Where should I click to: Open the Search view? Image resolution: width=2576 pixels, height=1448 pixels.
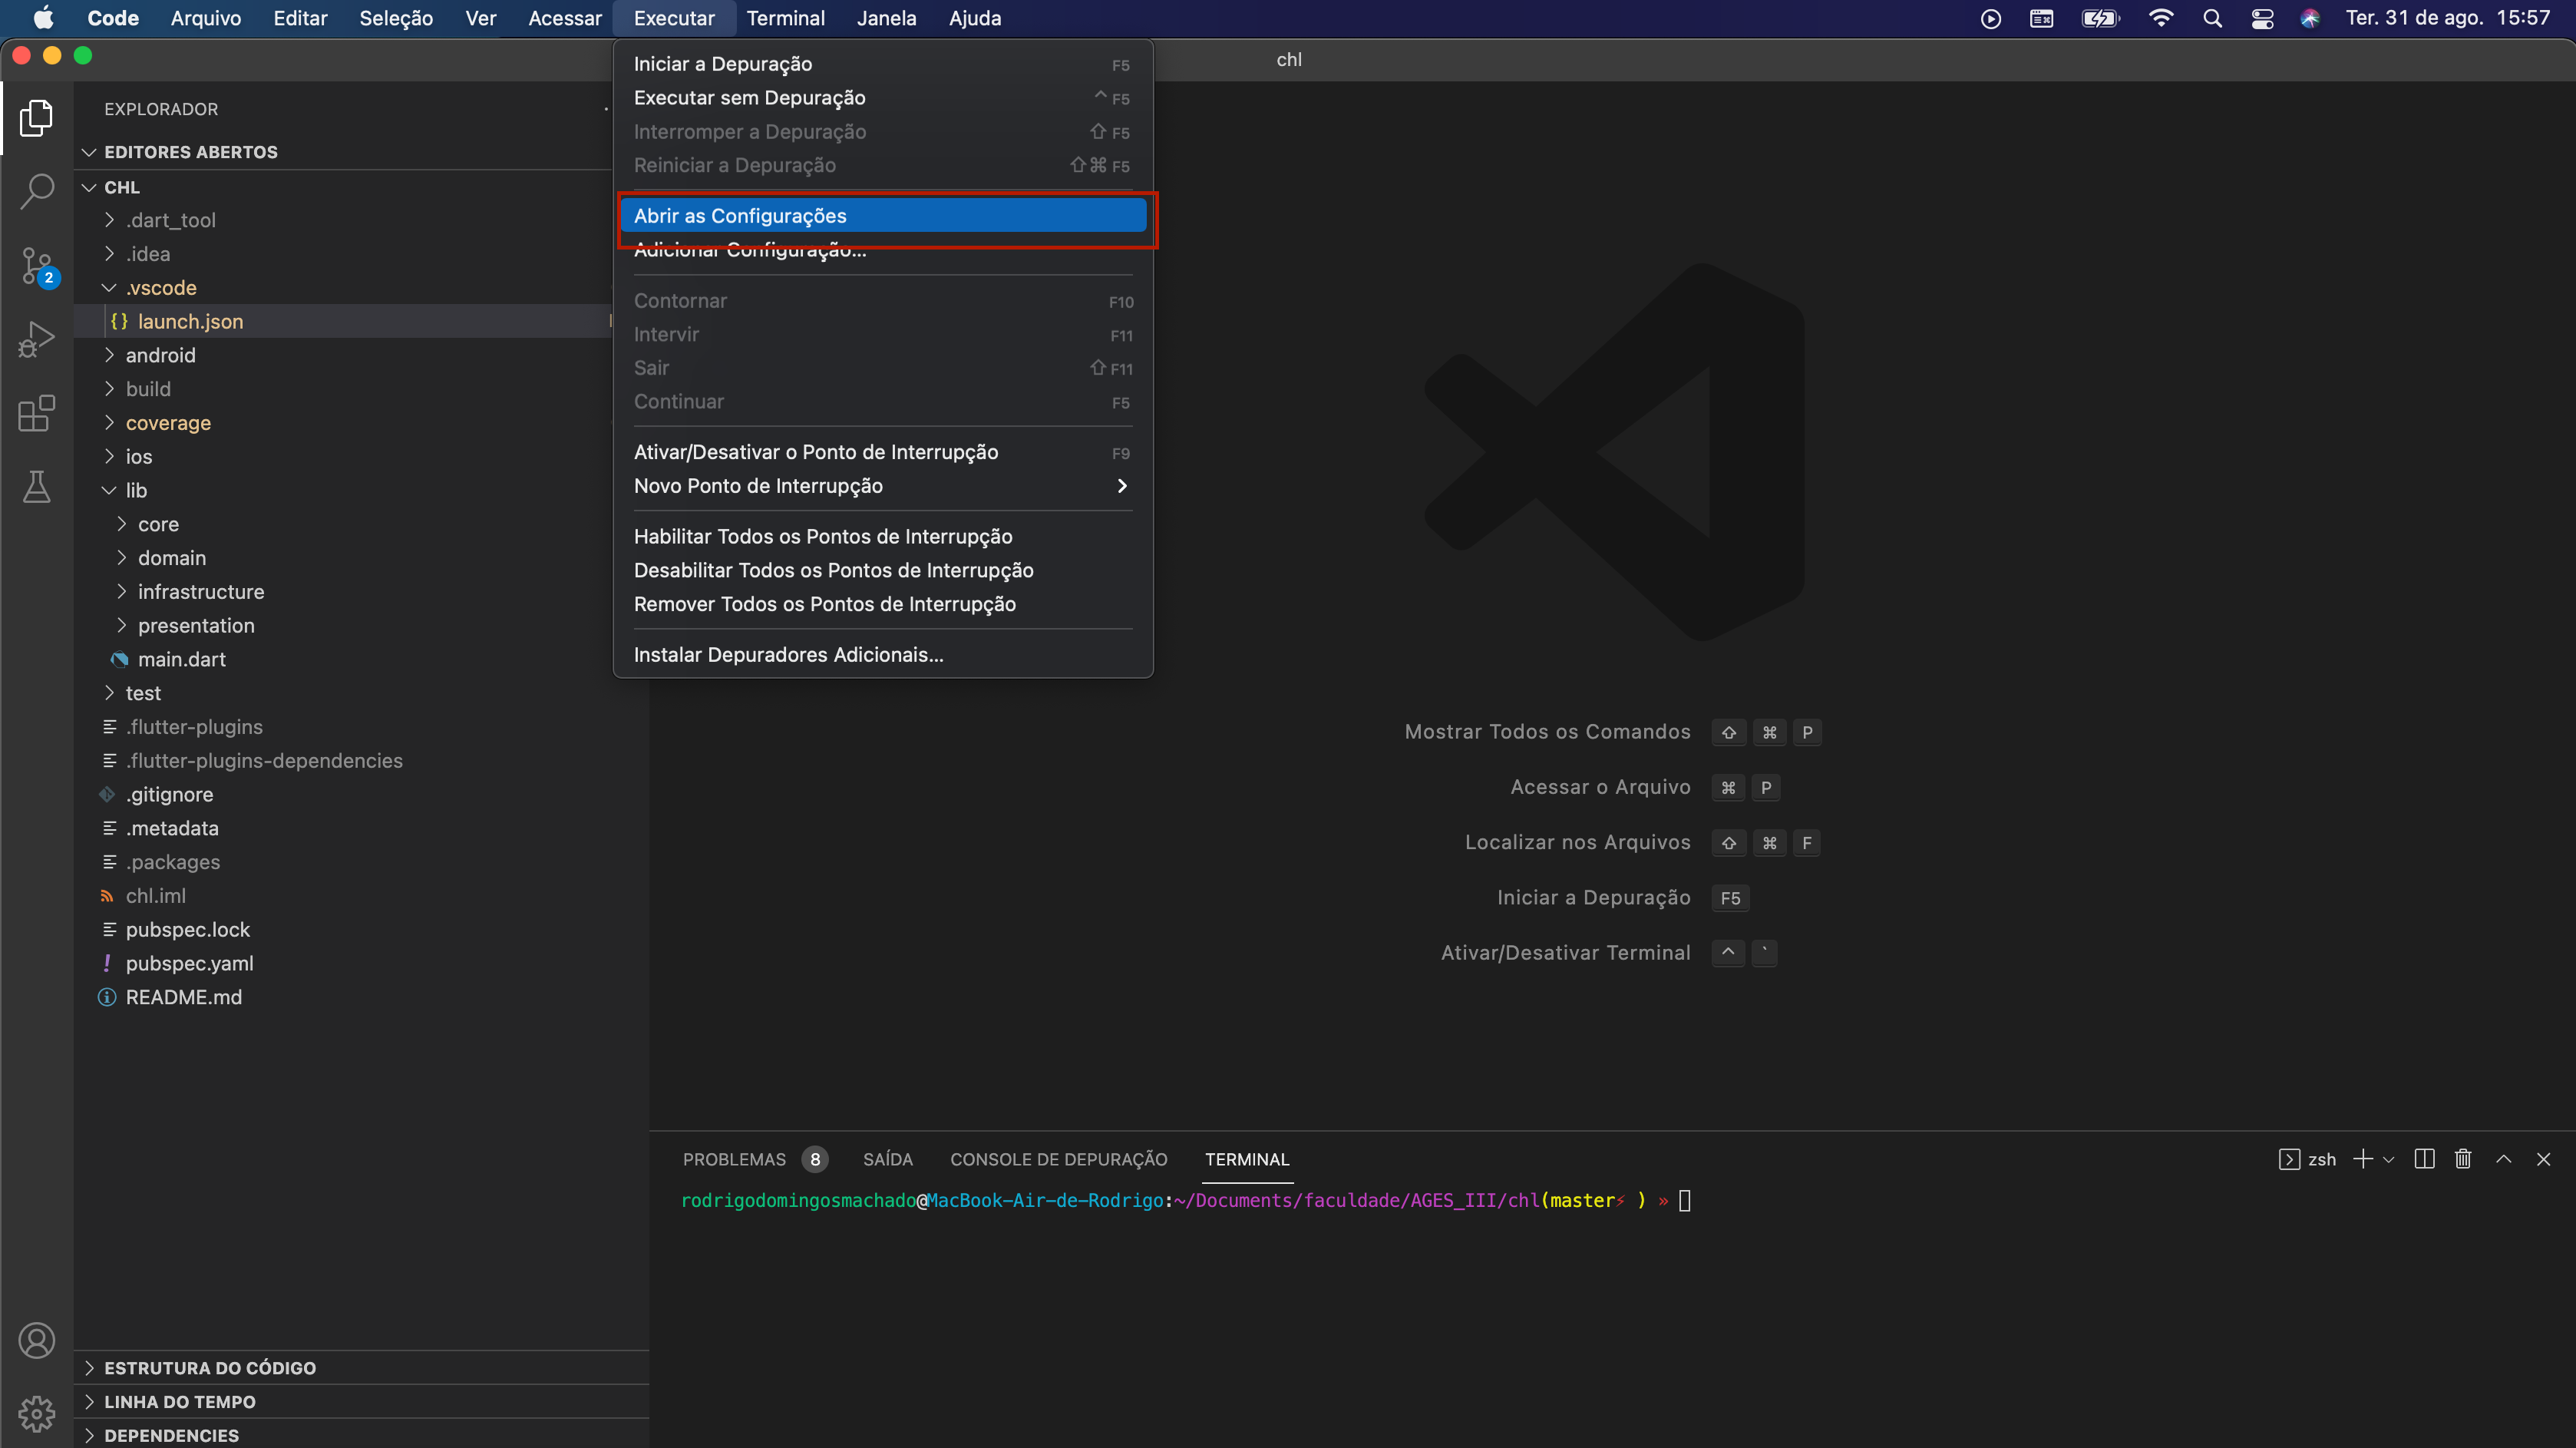[37, 191]
